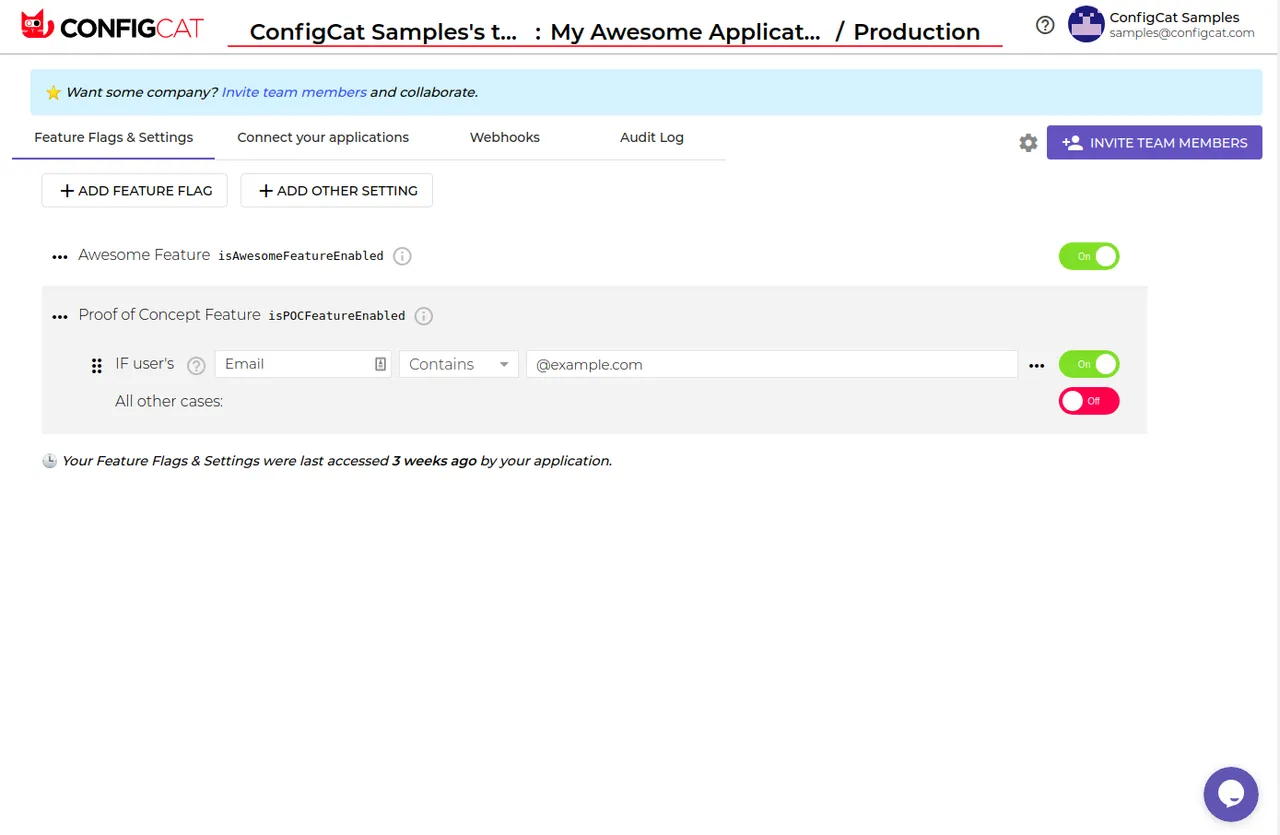Toggle the email rule On switch
1280x835 pixels.
click(x=1089, y=364)
